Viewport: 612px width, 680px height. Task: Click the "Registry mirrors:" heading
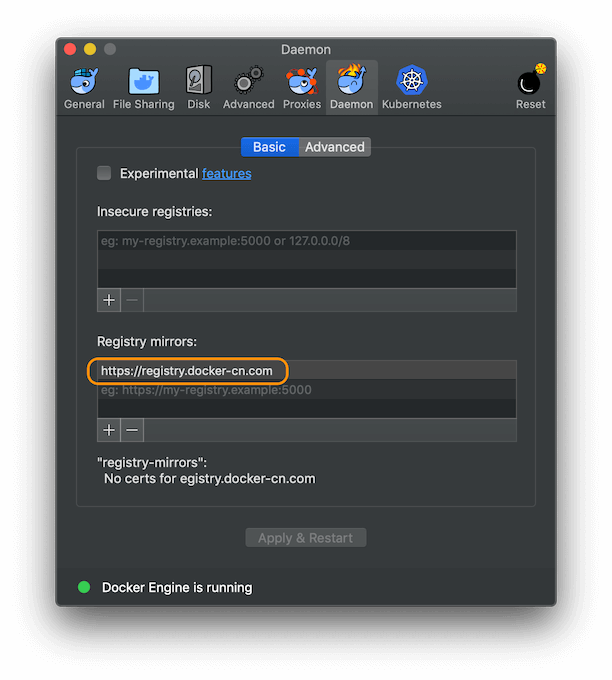point(147,342)
